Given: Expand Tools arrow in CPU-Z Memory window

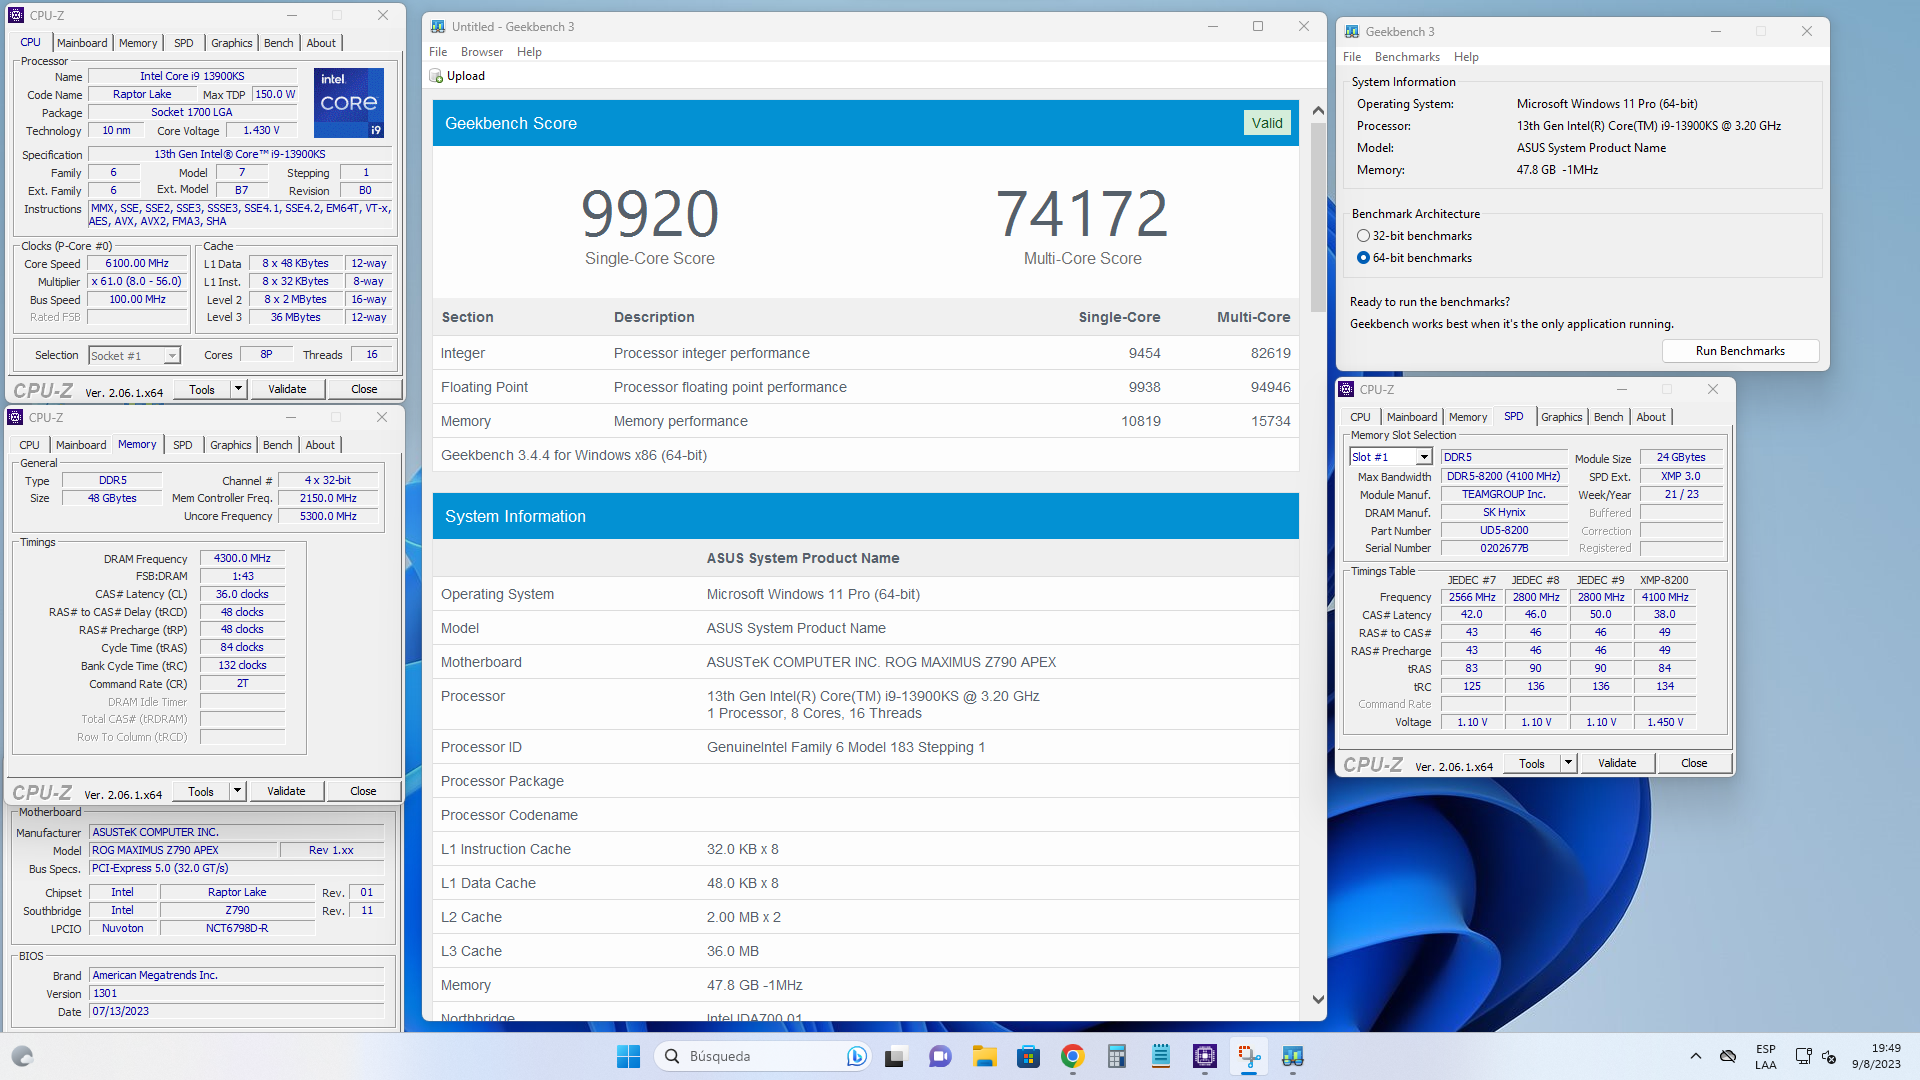Looking at the screenshot, I should 237,791.
